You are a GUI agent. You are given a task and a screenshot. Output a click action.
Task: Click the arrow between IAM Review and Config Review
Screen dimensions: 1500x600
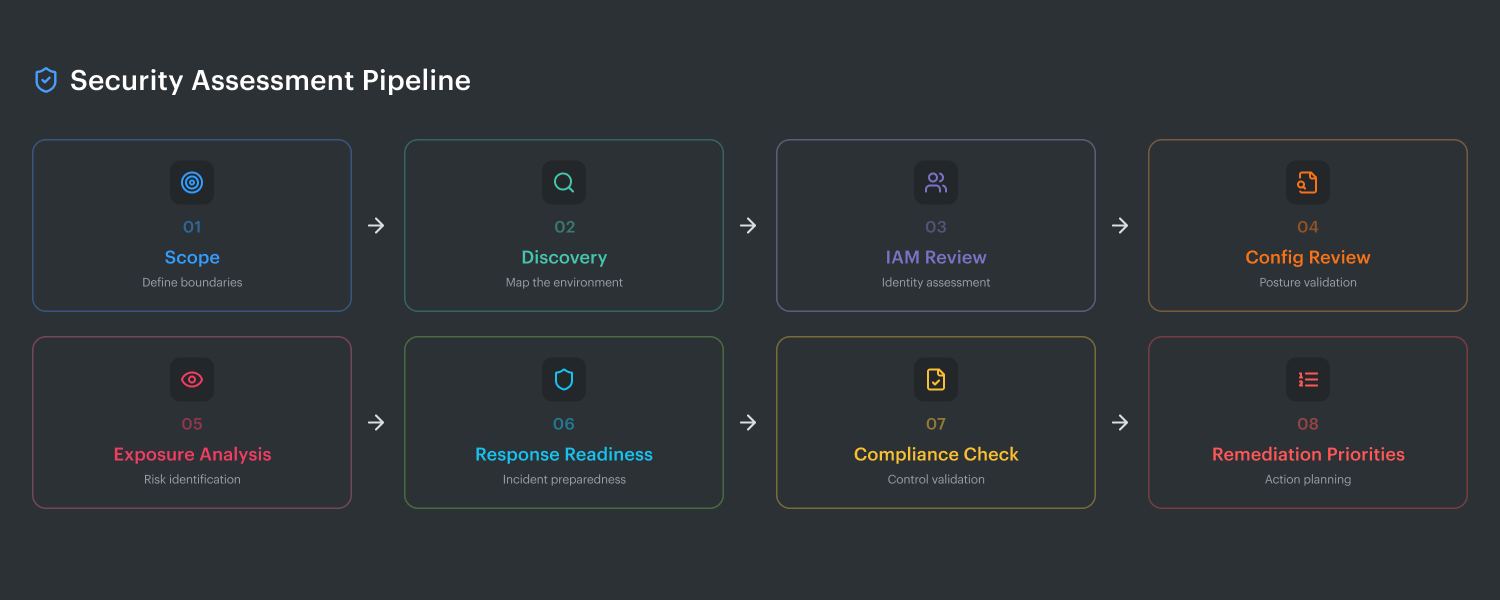1119,226
